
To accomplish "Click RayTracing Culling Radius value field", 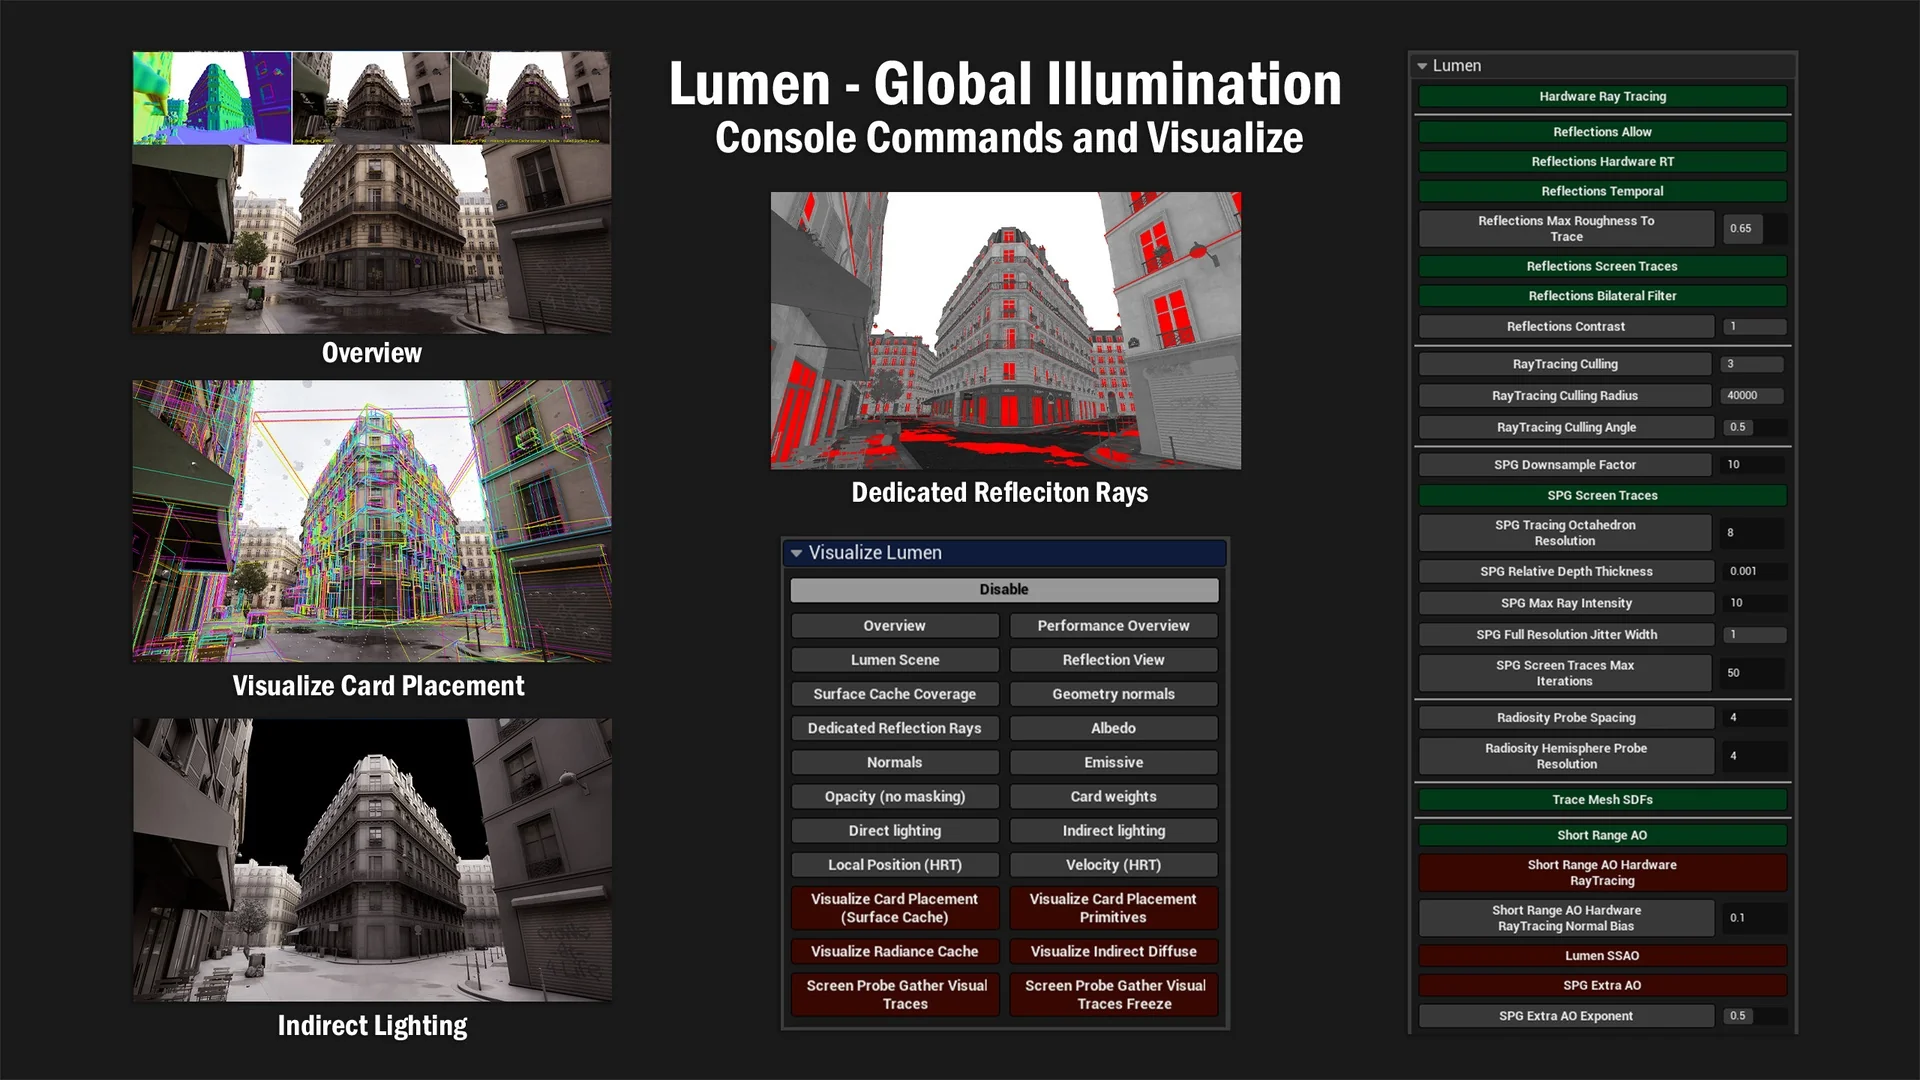I will 1750,396.
